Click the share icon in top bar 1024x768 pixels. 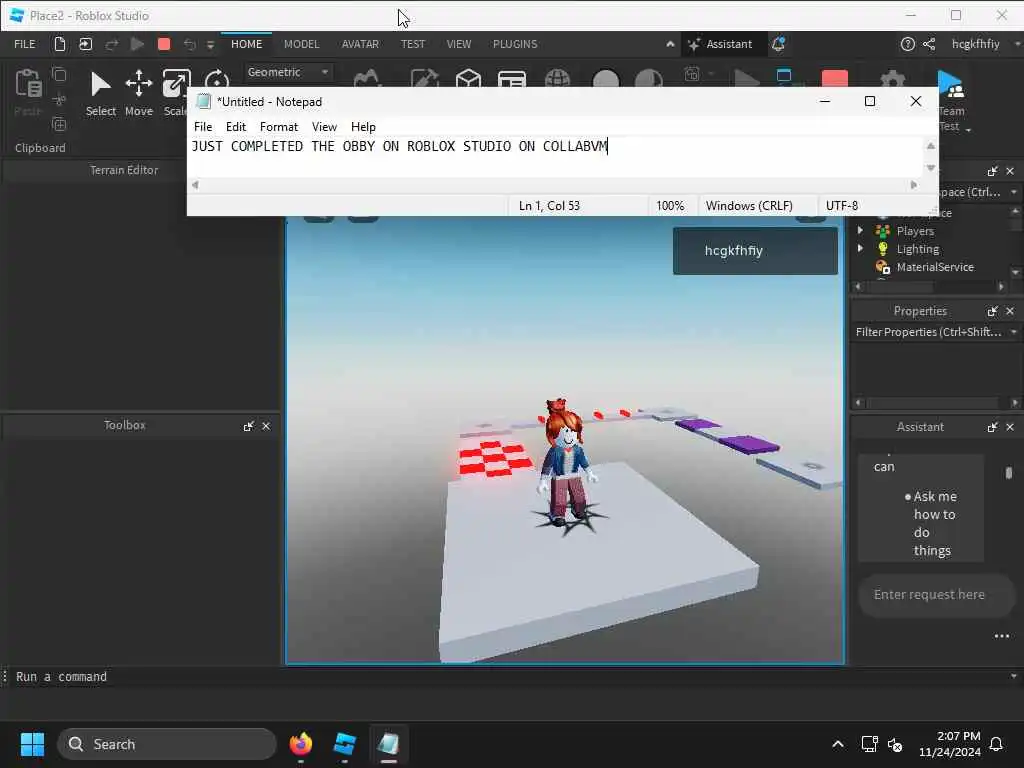929,44
